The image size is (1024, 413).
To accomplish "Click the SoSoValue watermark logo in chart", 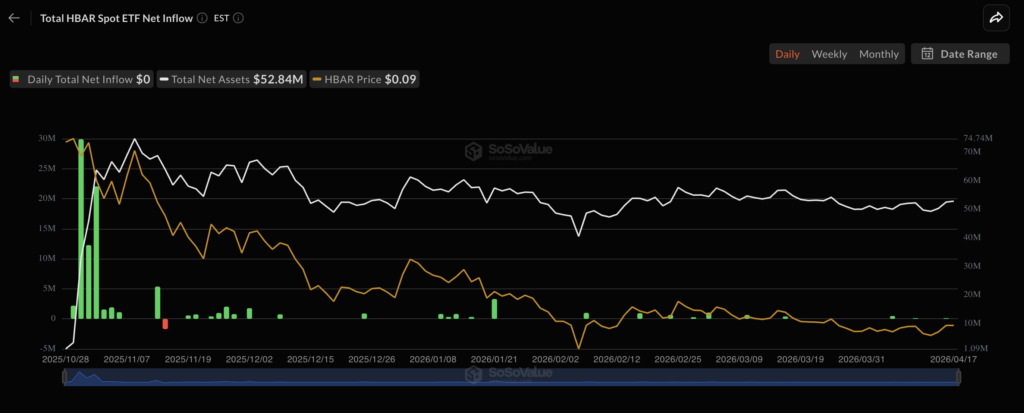I will click(x=508, y=150).
